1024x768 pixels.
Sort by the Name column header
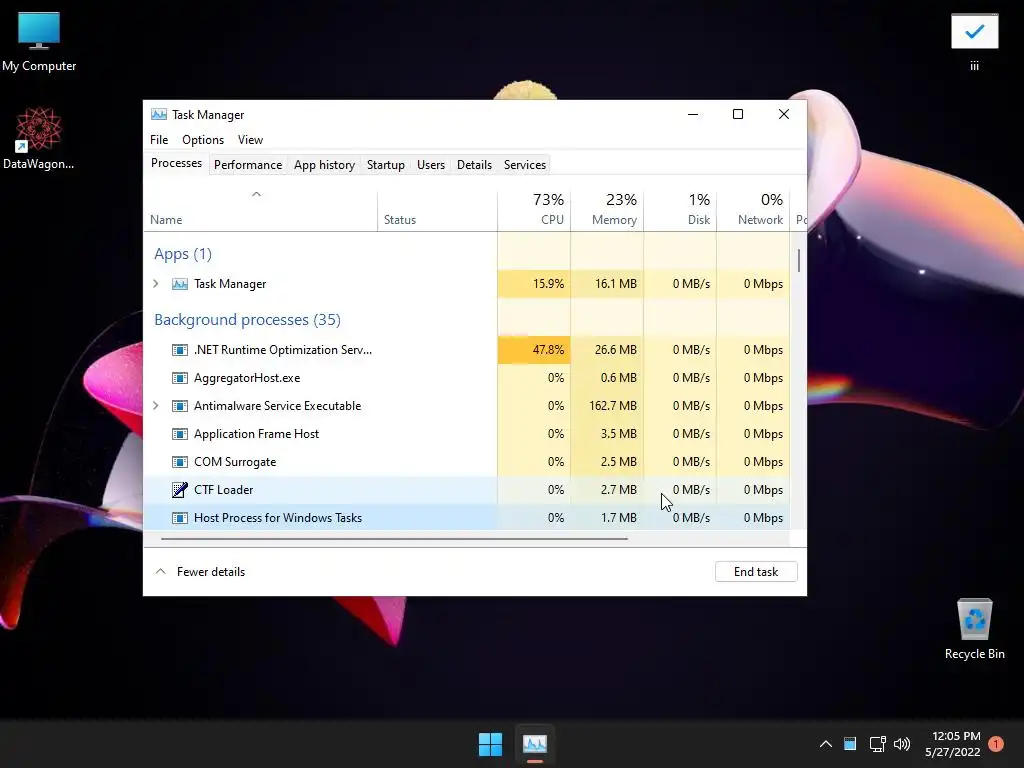click(260, 210)
